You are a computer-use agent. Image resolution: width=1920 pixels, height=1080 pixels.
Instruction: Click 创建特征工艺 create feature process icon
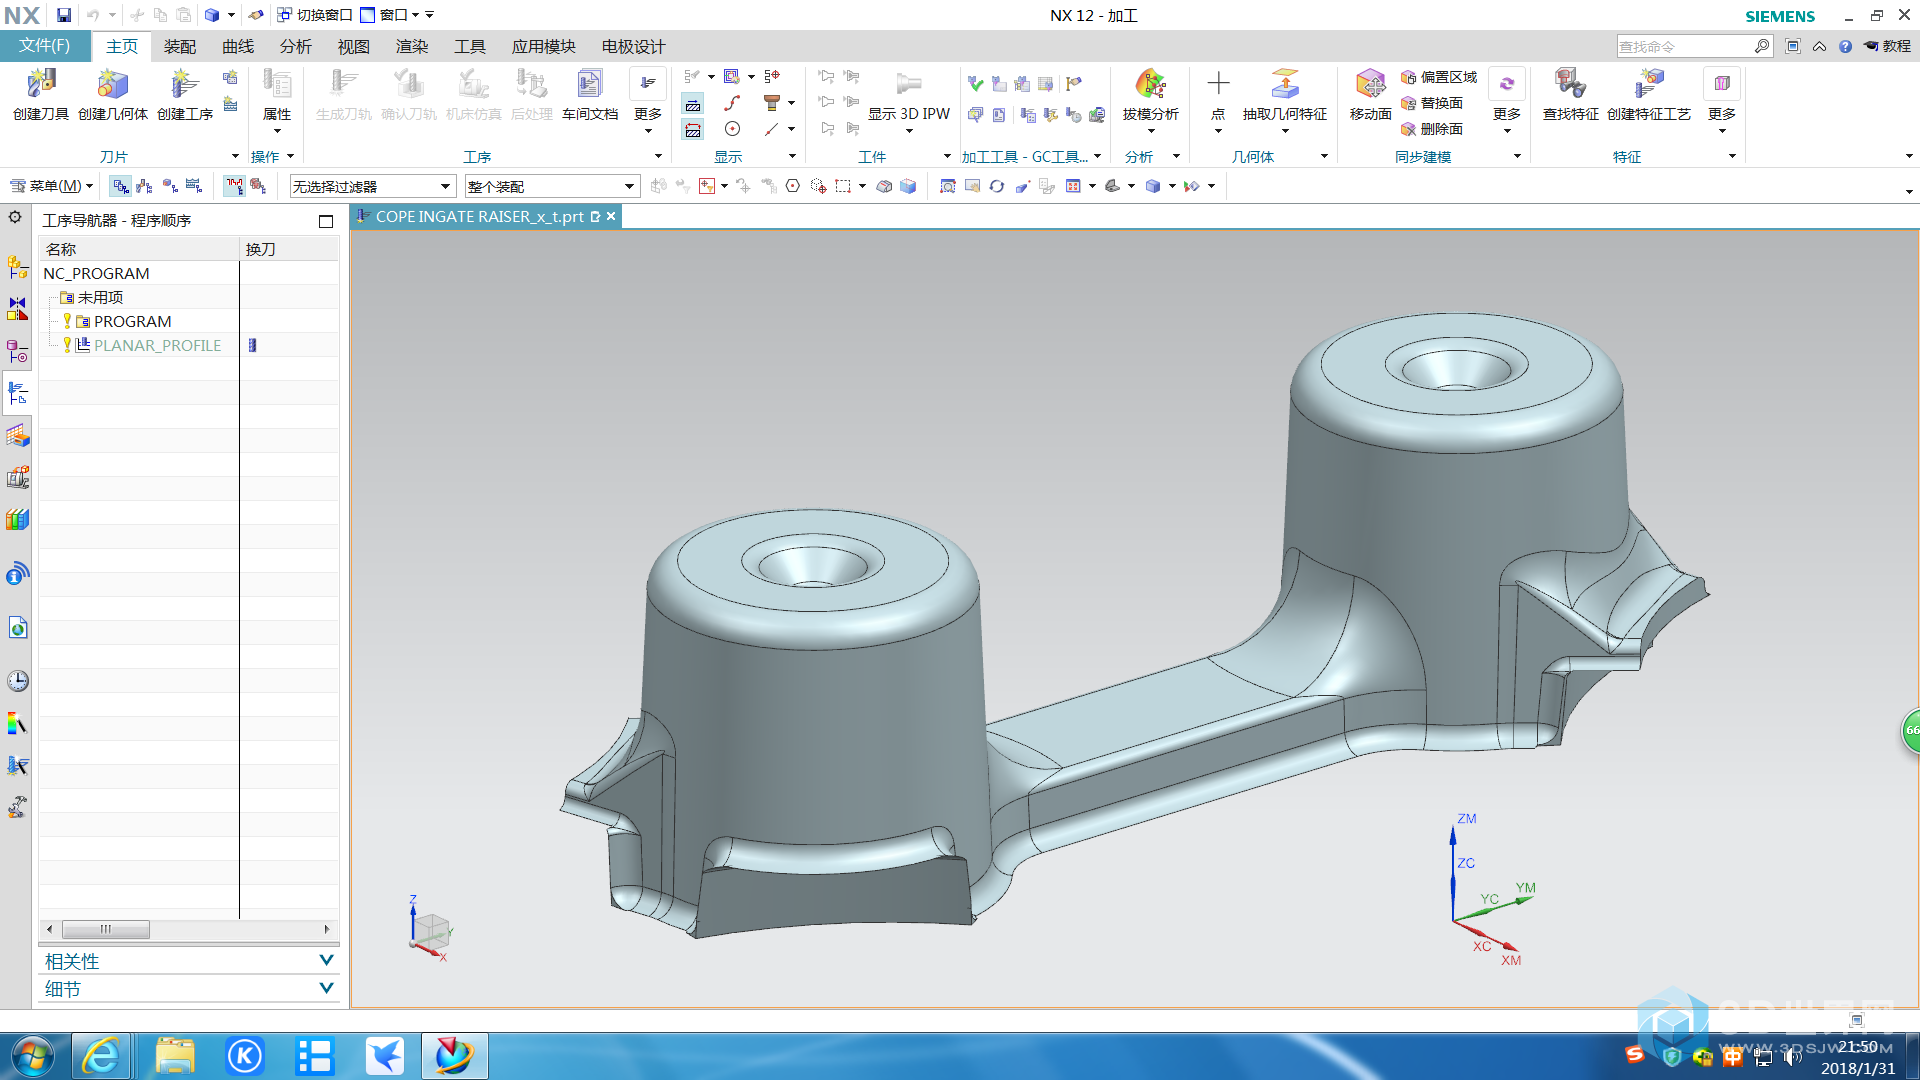(1649, 95)
